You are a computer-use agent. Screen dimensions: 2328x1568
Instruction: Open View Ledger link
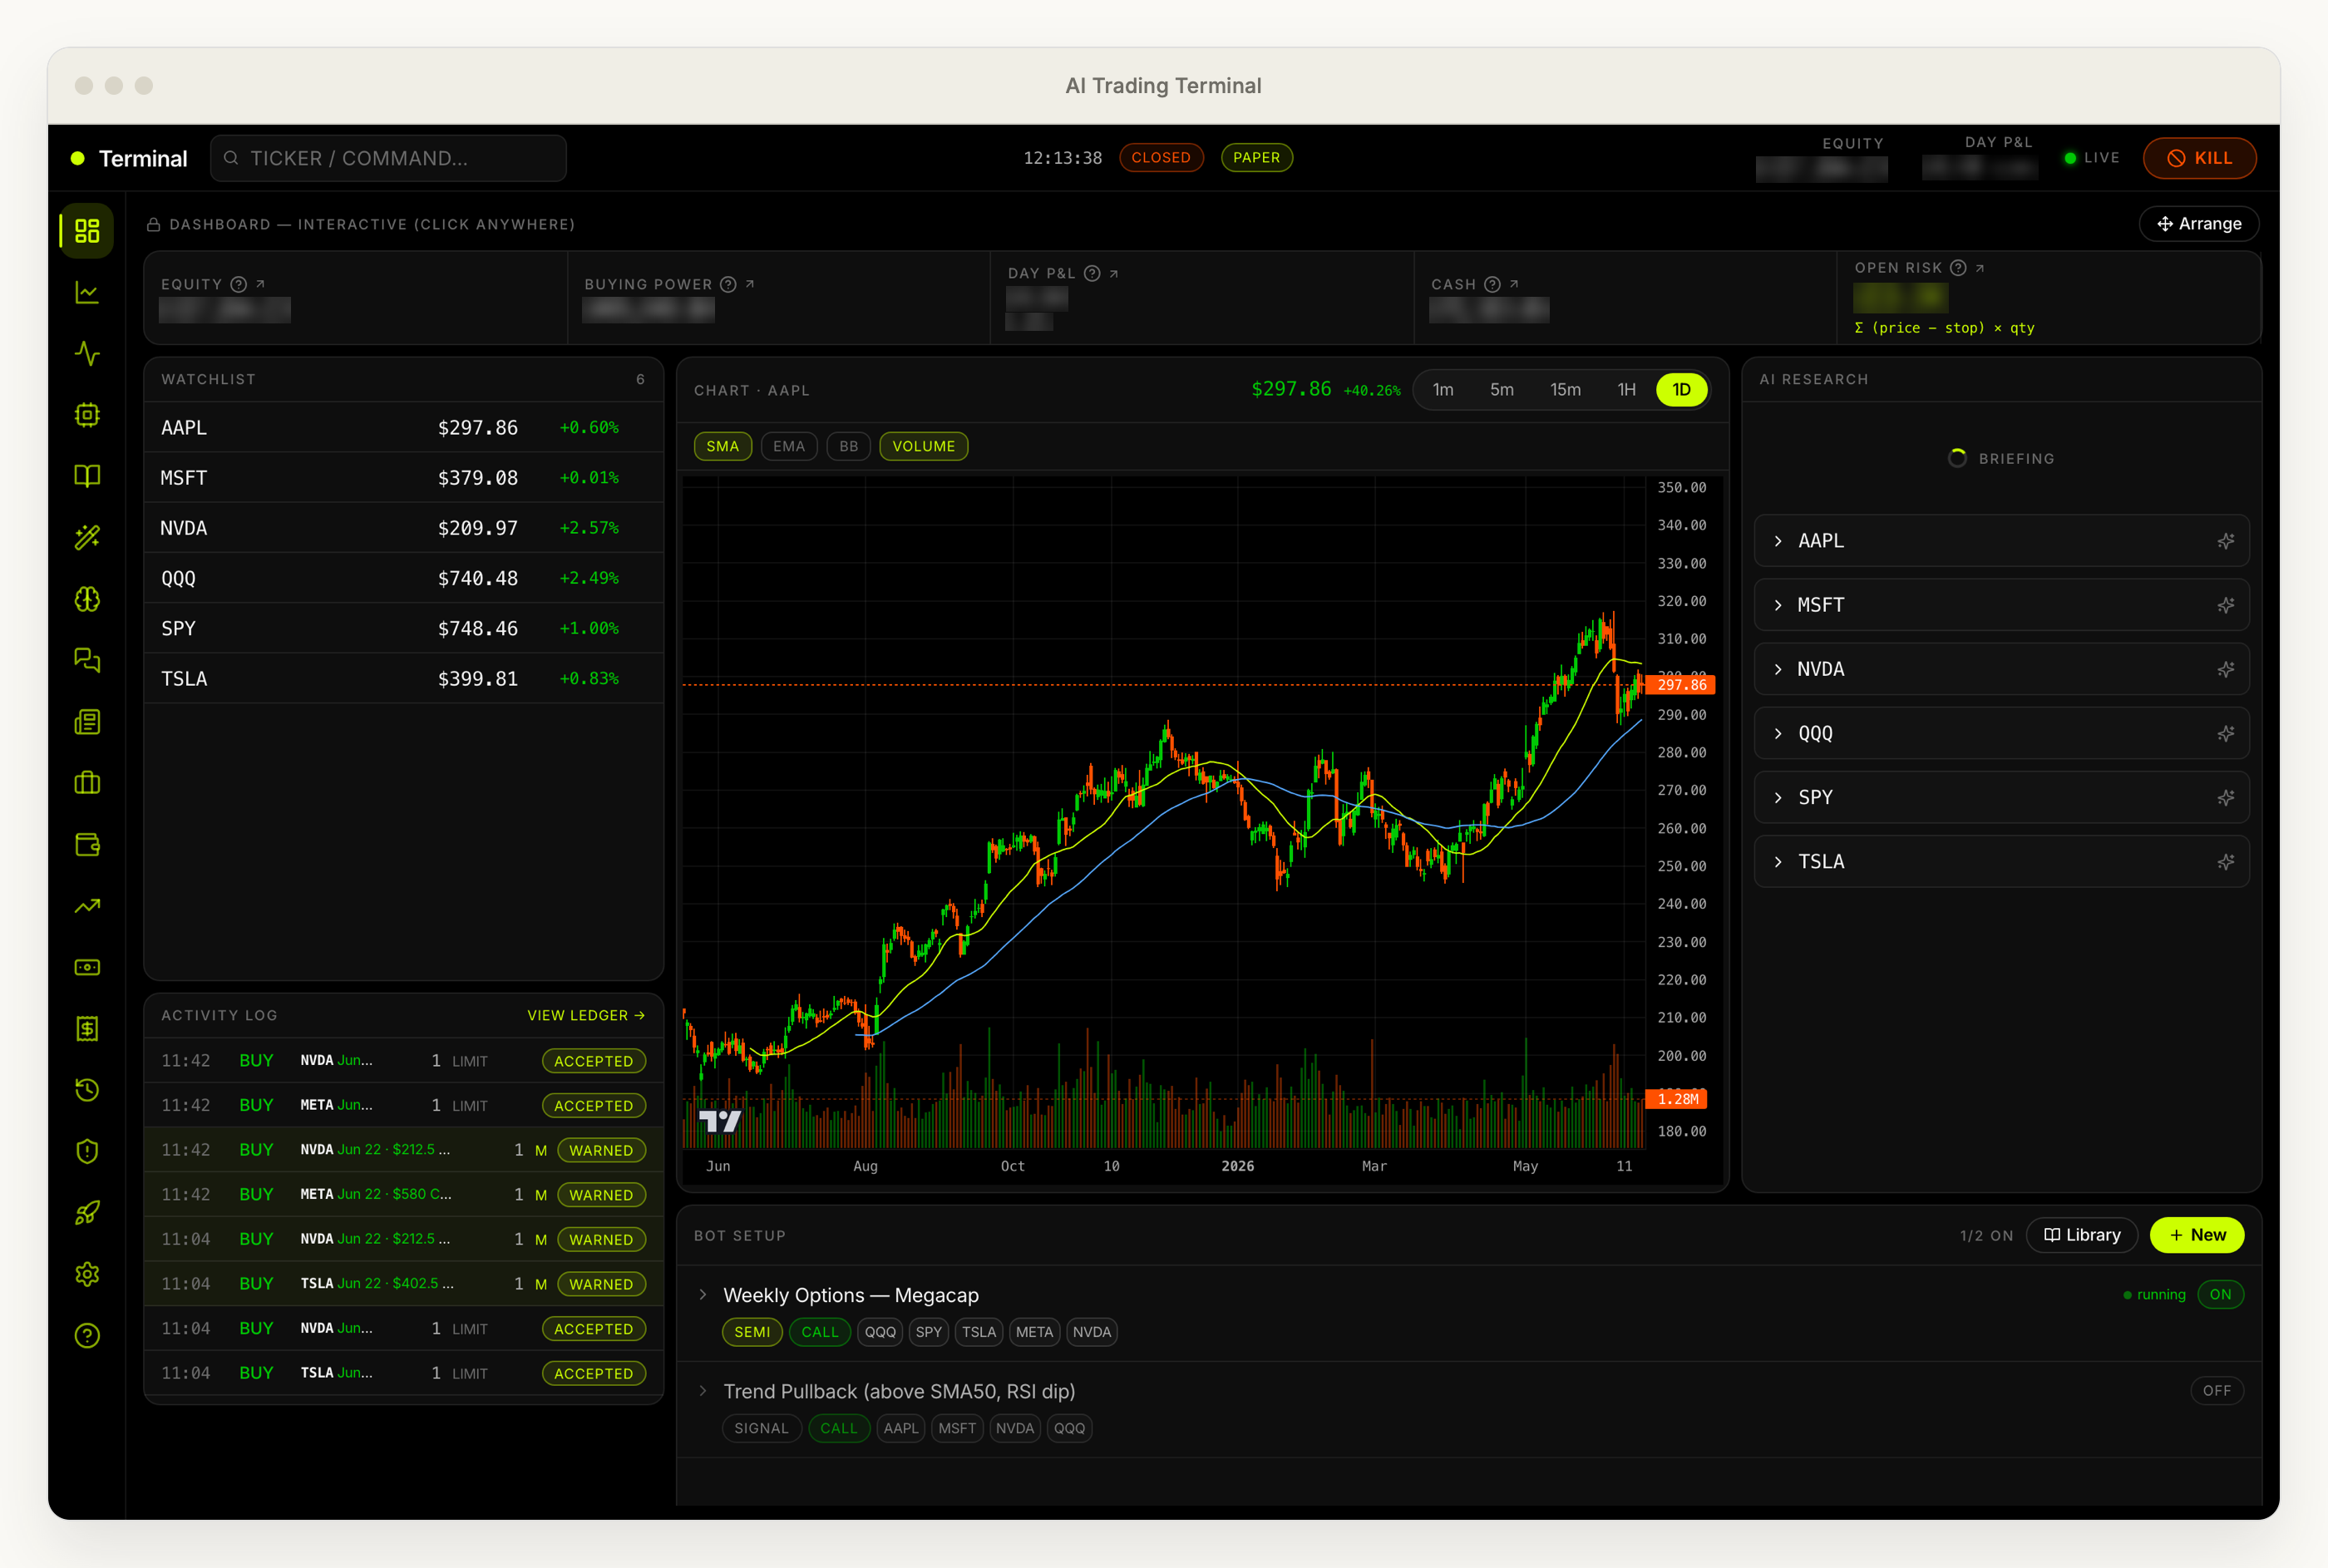[586, 1015]
